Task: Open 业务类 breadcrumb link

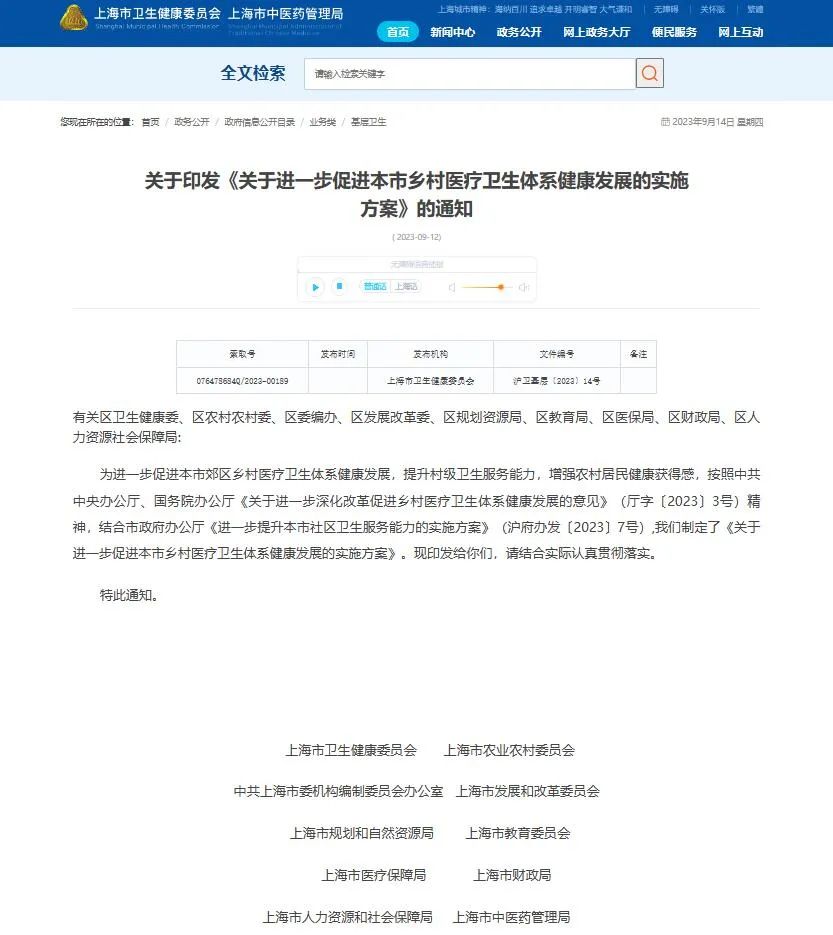Action: coord(323,122)
